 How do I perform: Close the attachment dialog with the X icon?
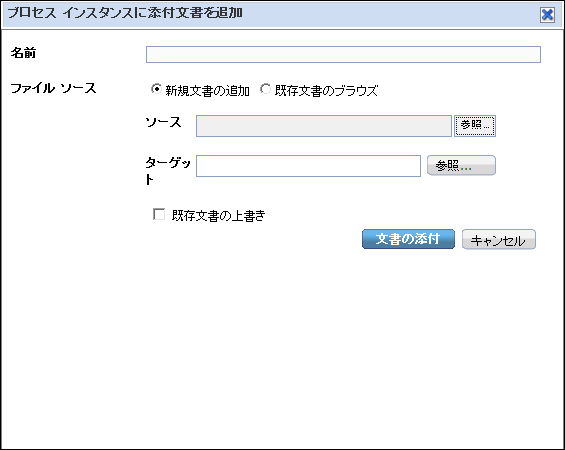(x=547, y=15)
